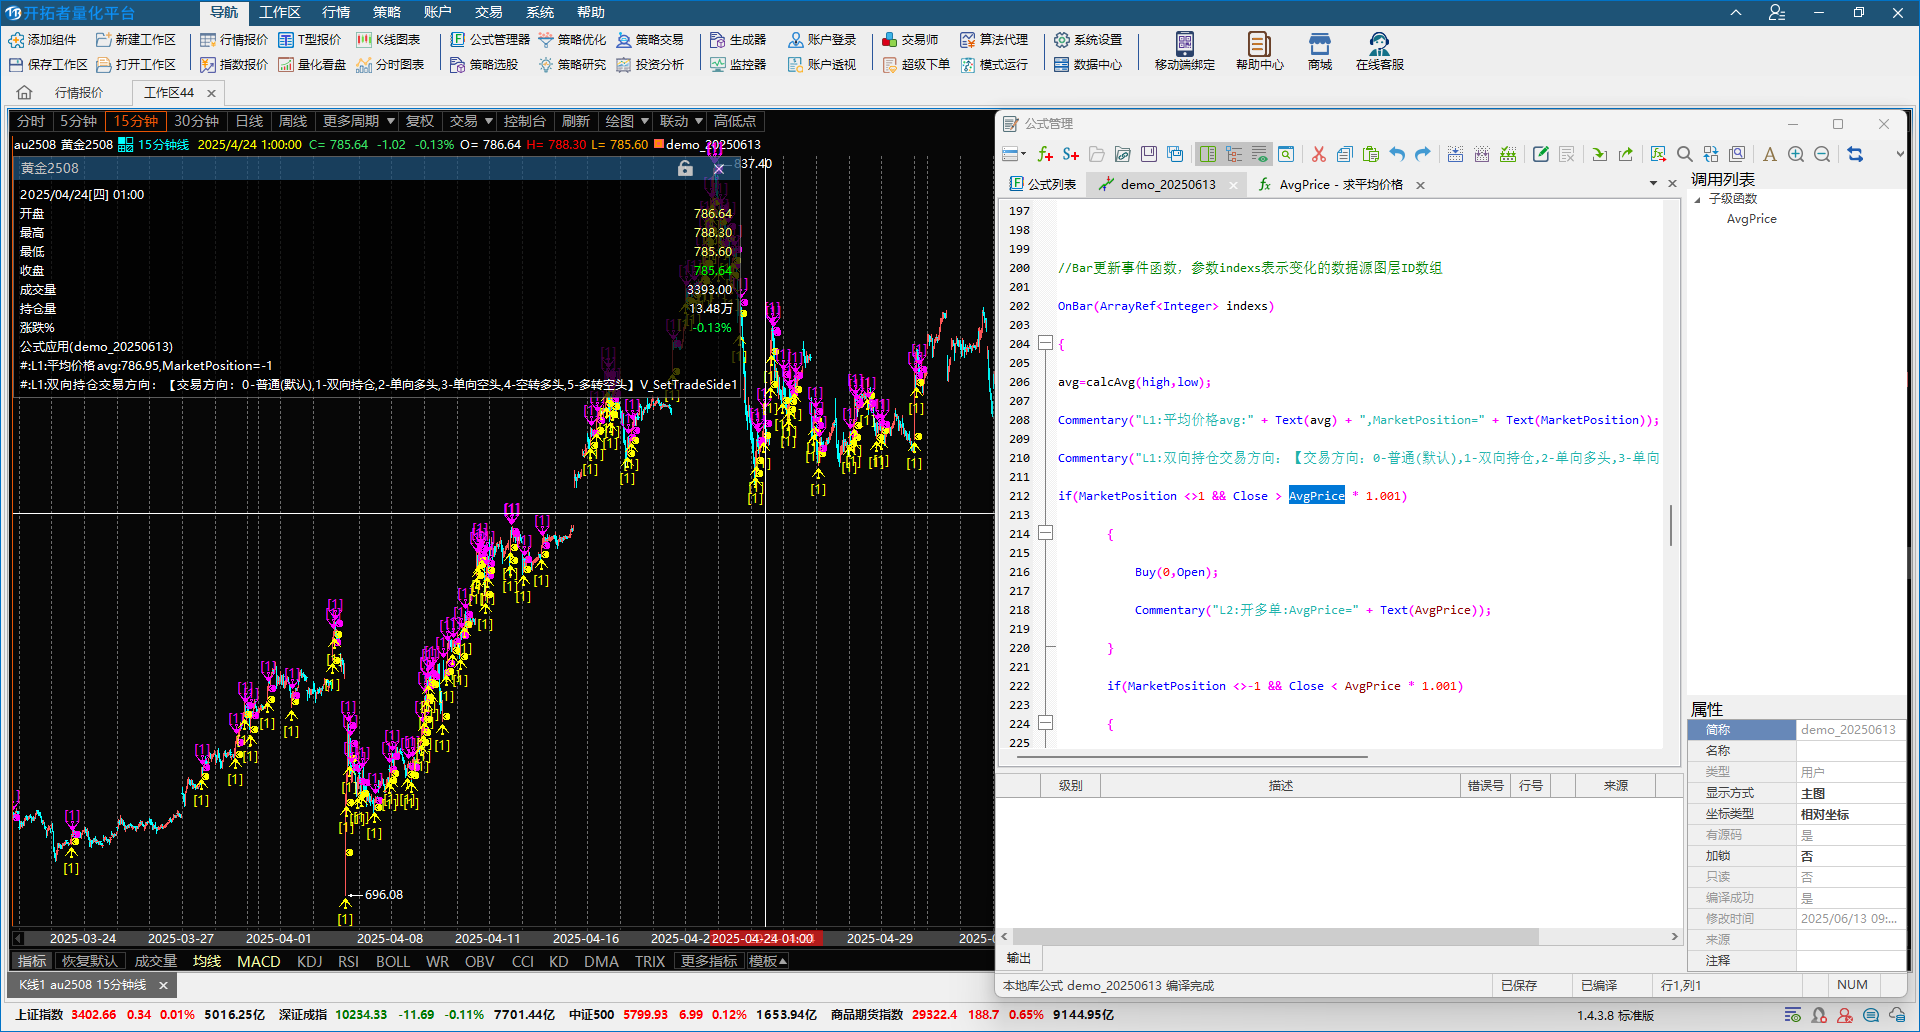
Task: Launch 超级下单 super order tool
Action: [916, 65]
